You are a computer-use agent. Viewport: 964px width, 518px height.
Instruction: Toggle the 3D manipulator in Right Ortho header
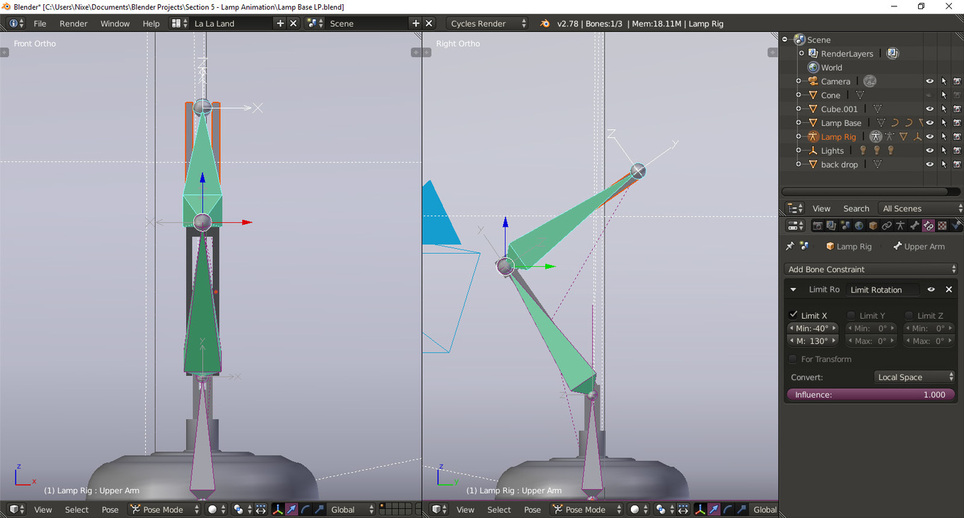[700, 509]
